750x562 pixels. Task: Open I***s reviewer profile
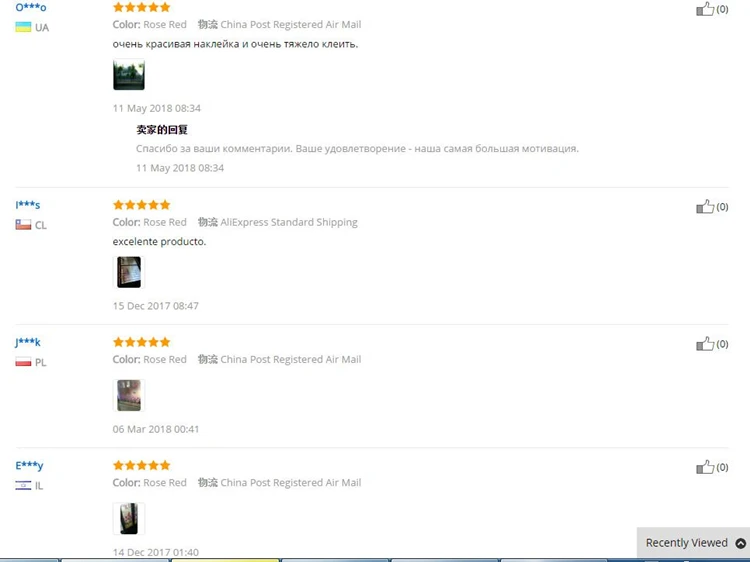point(28,205)
